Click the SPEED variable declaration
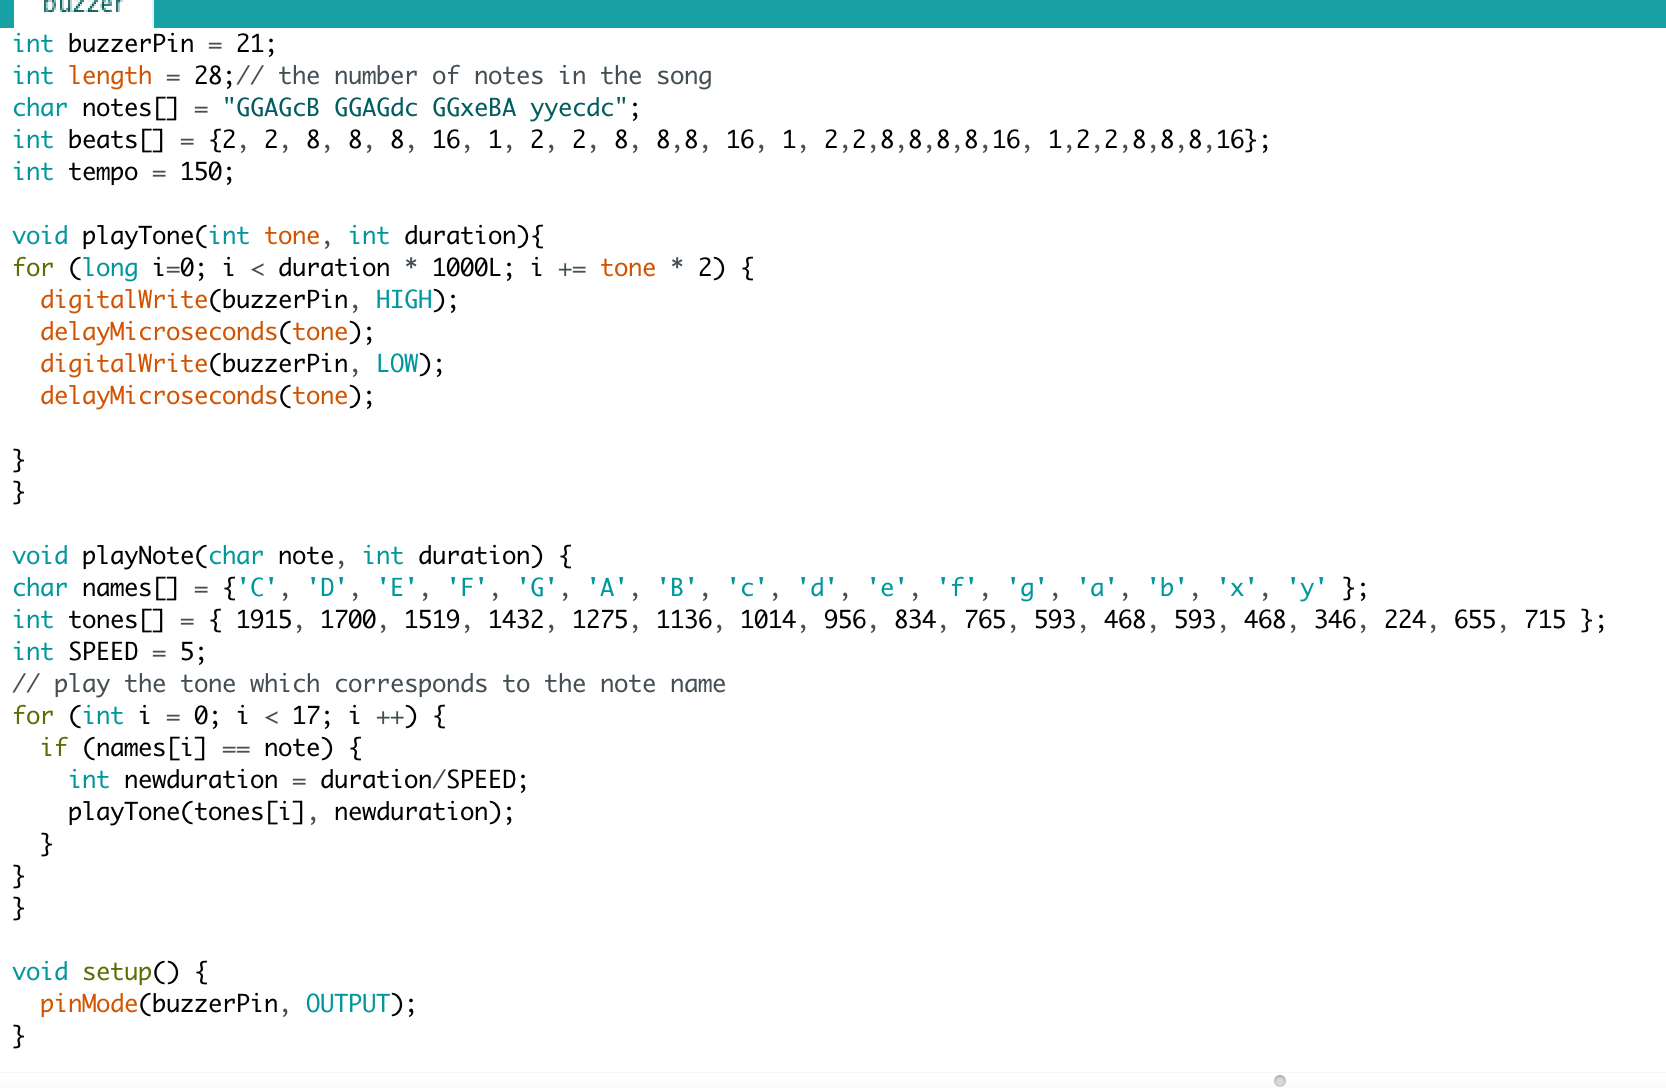 point(103,652)
